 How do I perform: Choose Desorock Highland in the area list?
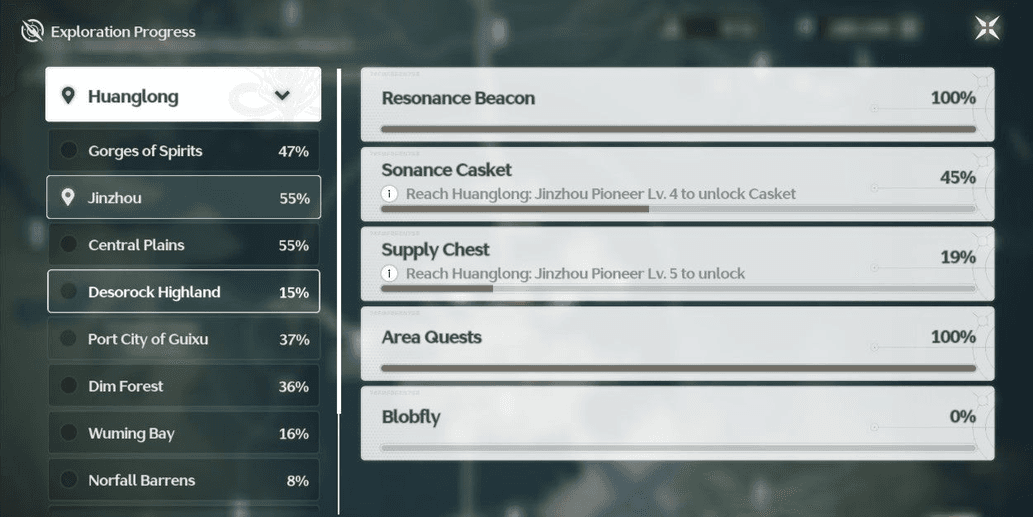[184, 291]
